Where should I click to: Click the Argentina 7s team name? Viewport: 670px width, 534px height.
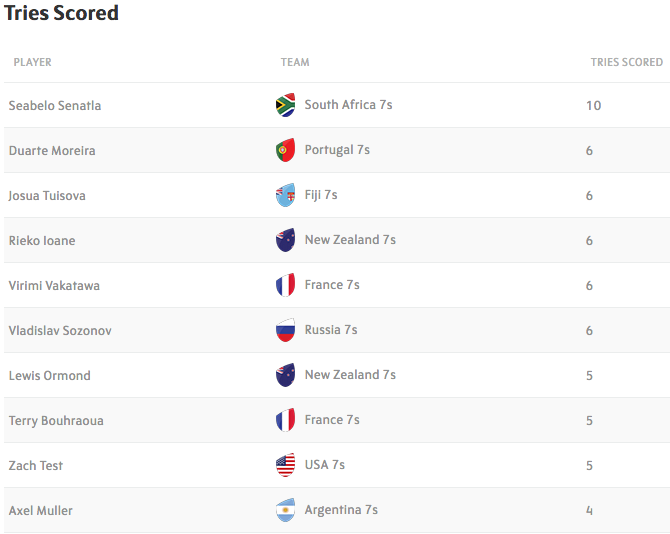click(341, 510)
